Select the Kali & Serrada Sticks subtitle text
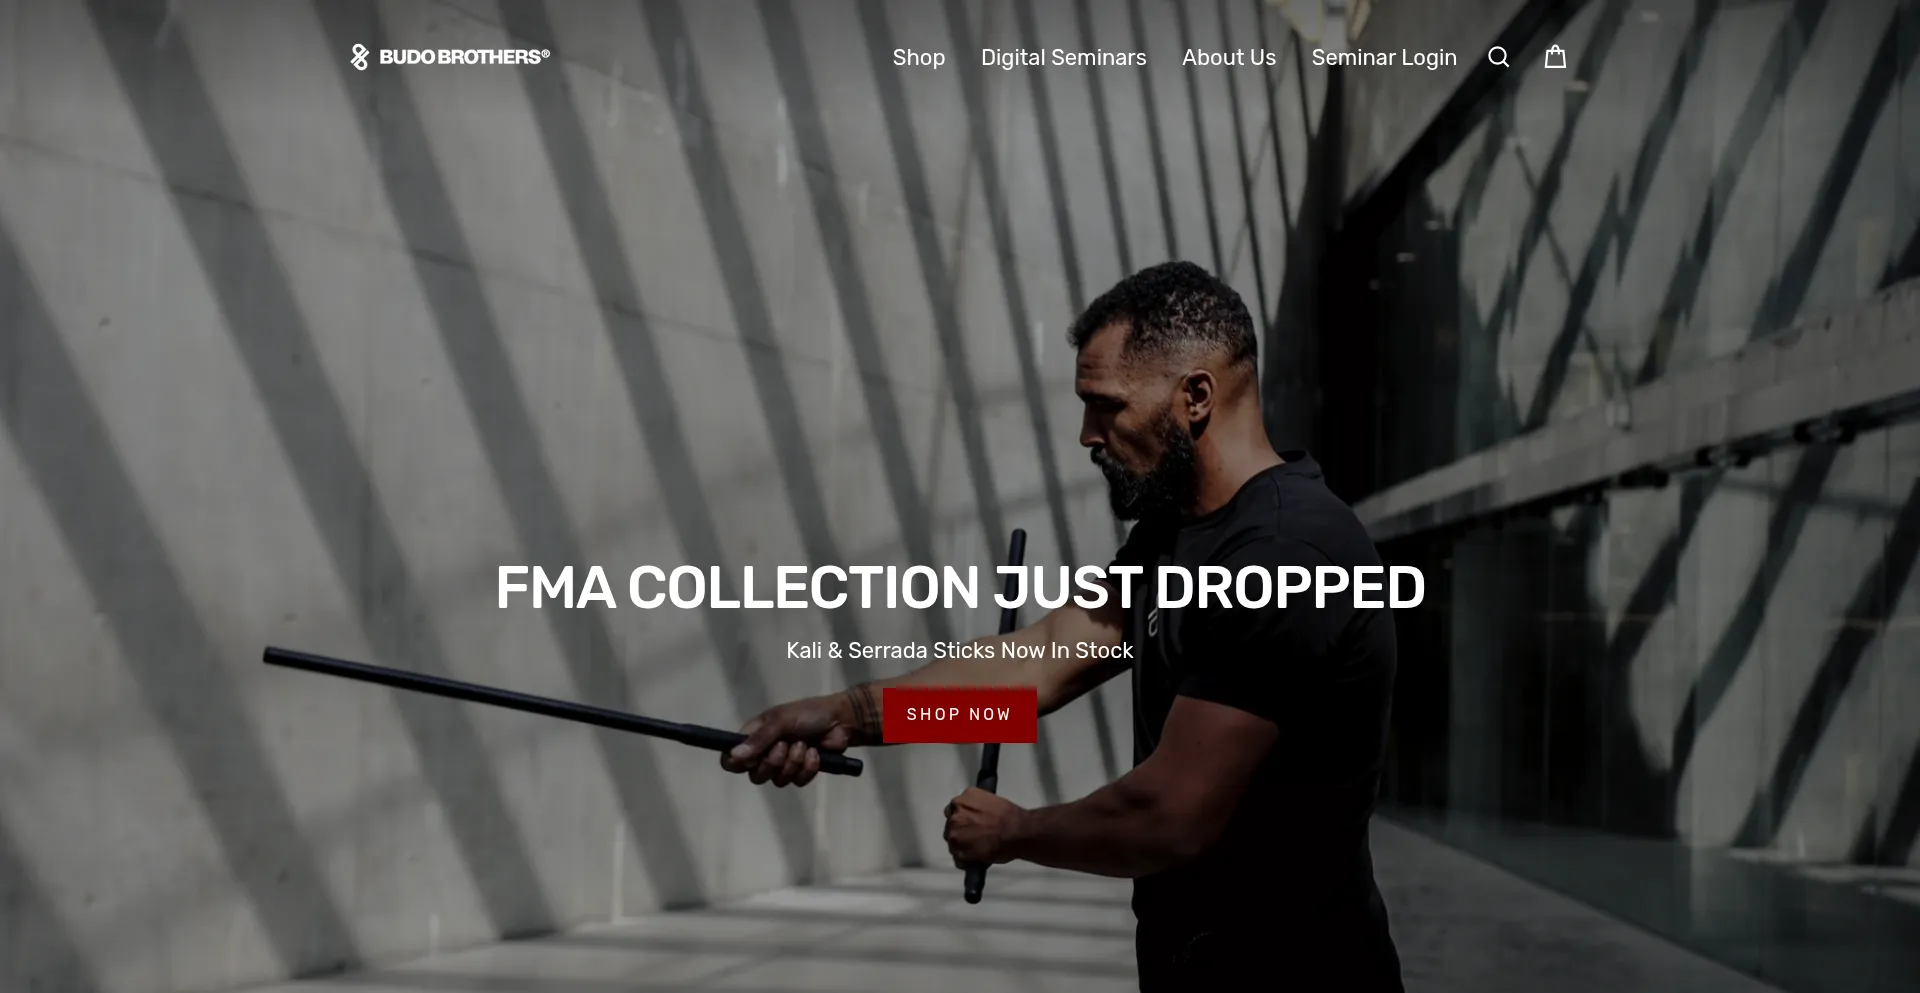This screenshot has height=993, width=1920. coord(960,650)
